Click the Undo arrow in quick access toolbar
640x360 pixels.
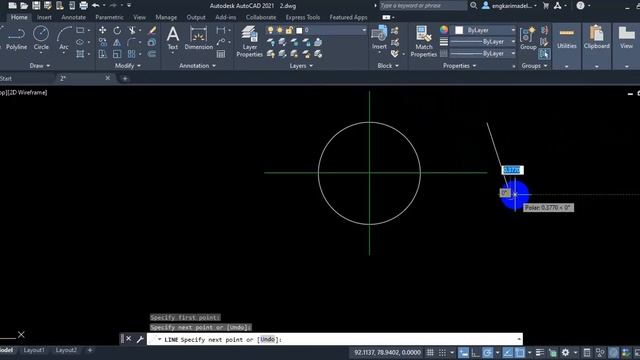[96, 5]
